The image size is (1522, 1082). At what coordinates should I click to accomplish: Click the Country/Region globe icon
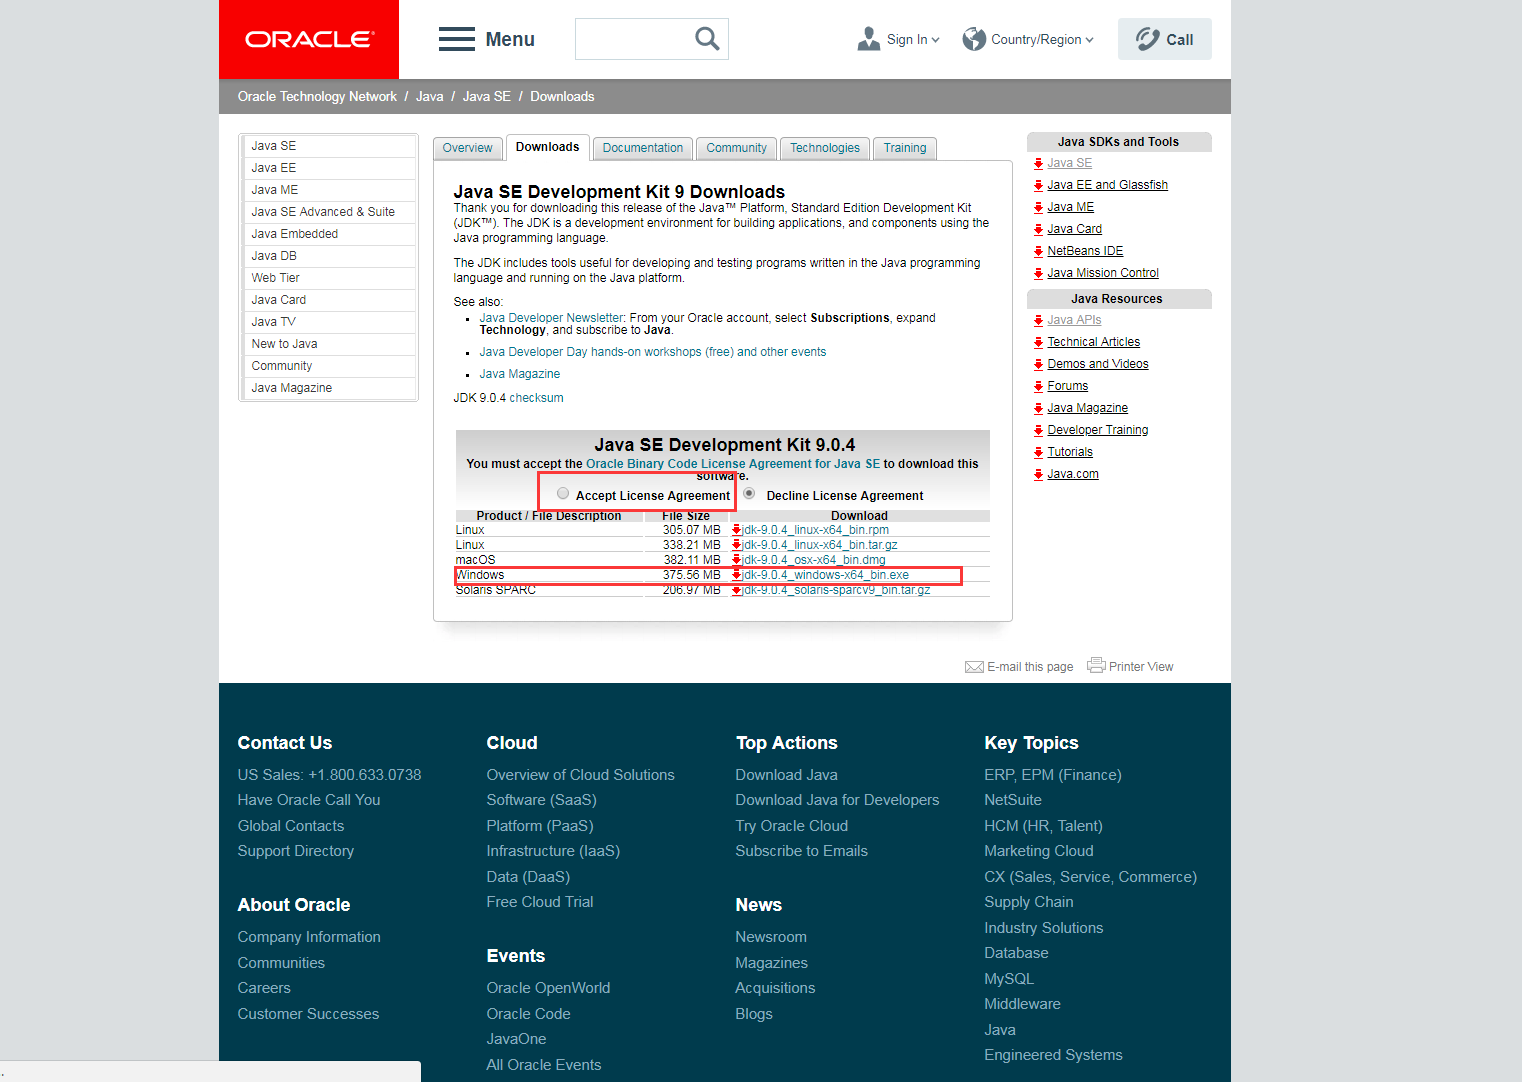(x=974, y=39)
